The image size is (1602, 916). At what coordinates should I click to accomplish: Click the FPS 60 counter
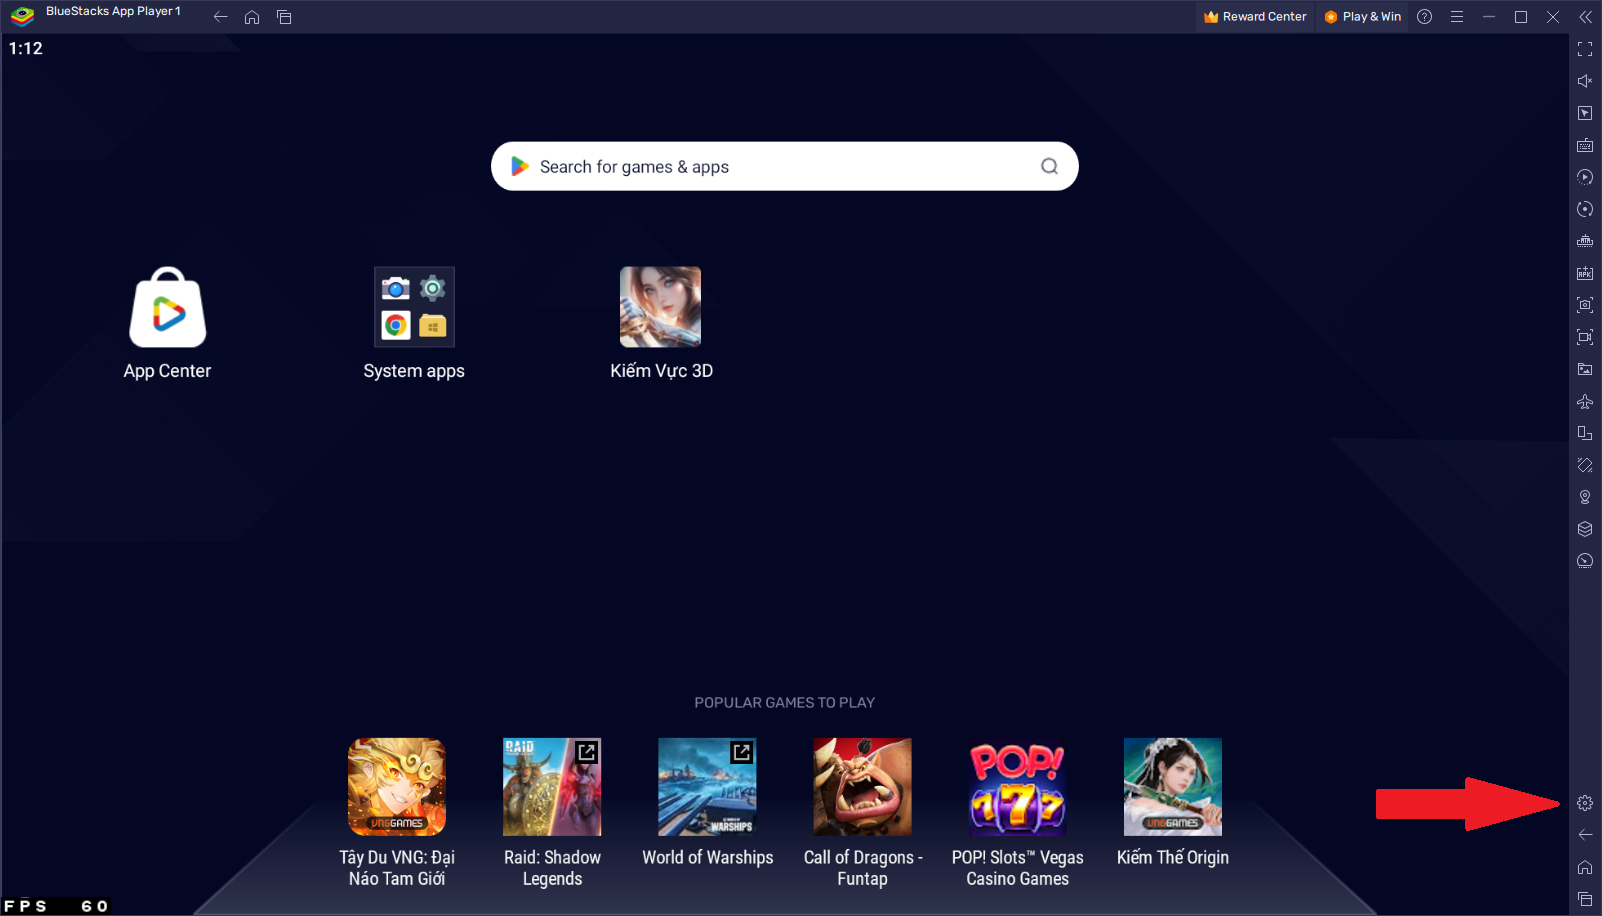coord(55,906)
